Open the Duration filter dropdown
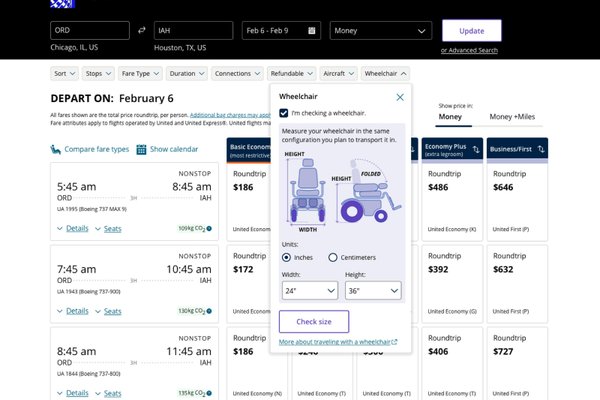The height and width of the screenshot is (400, 600). pos(187,73)
